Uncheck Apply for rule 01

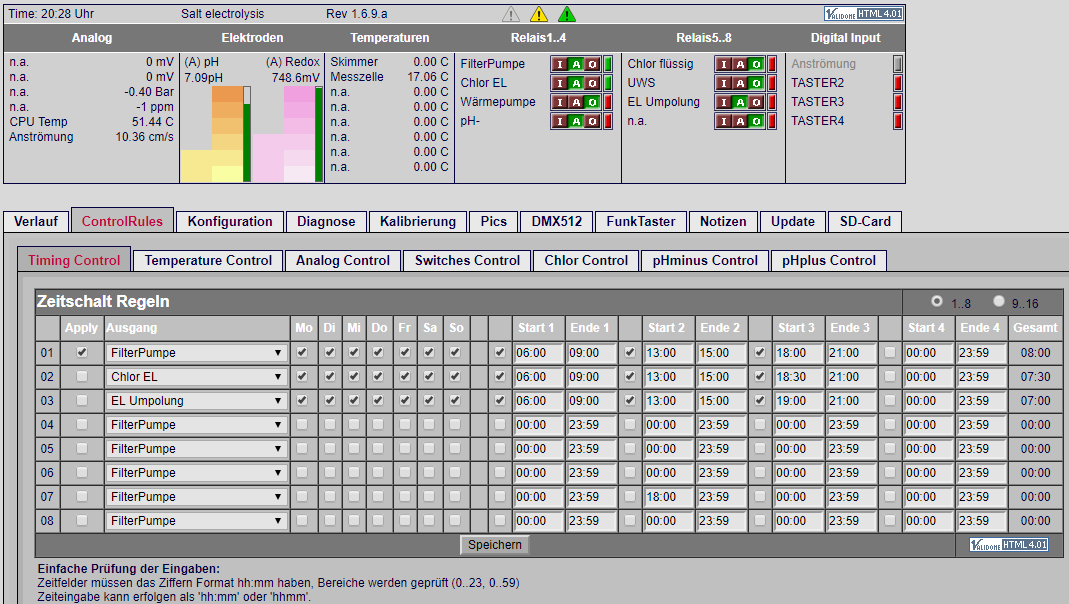pos(82,352)
